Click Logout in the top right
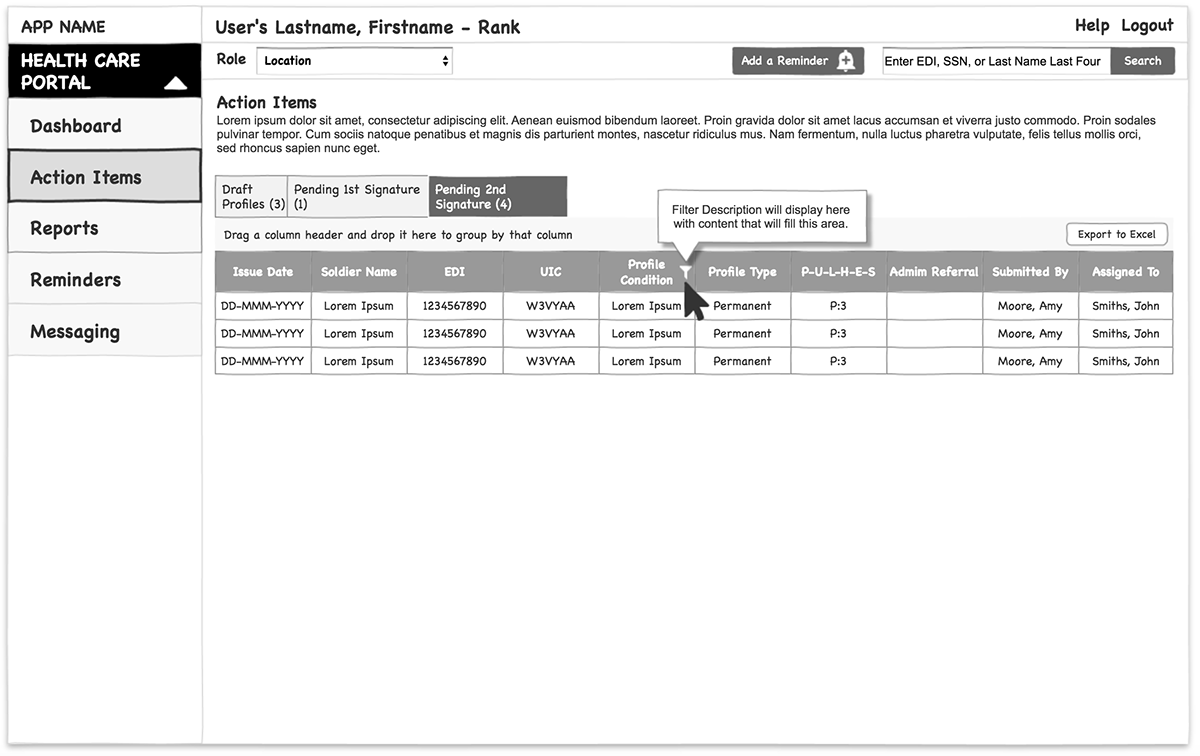Screen dimensions: 1200x756 point(1146,25)
